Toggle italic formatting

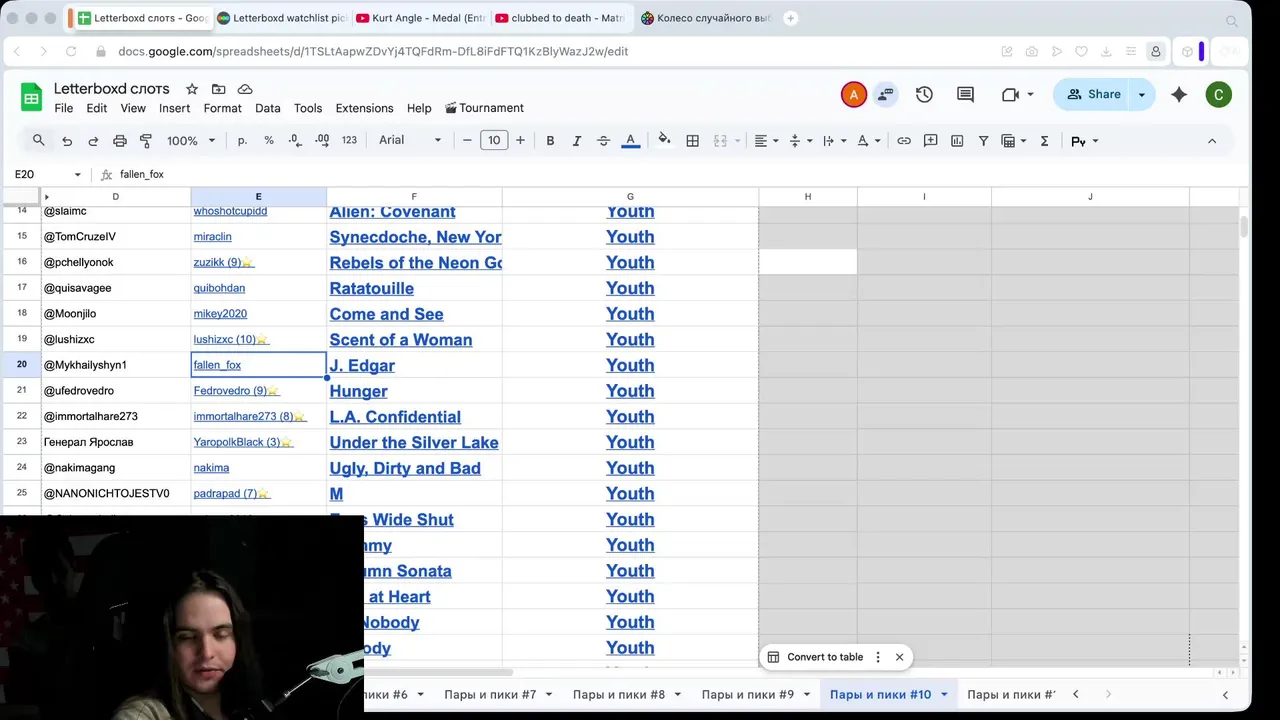pyautogui.click(x=577, y=141)
